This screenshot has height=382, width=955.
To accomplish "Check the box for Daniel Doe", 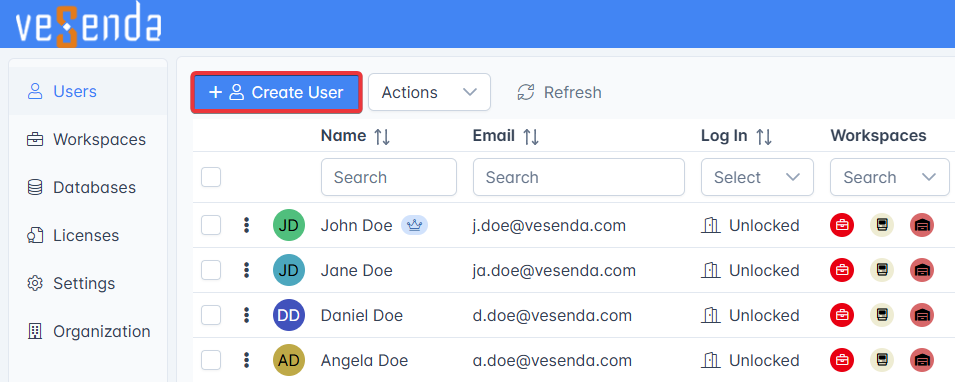I will [211, 315].
